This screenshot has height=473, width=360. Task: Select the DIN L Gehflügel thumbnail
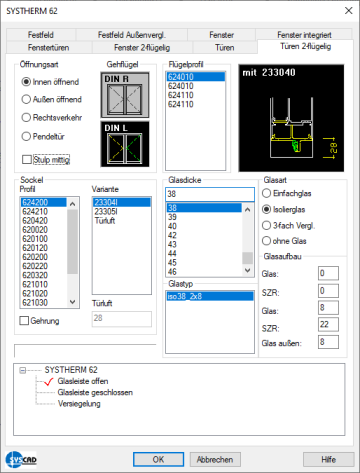pyautogui.click(x=125, y=144)
